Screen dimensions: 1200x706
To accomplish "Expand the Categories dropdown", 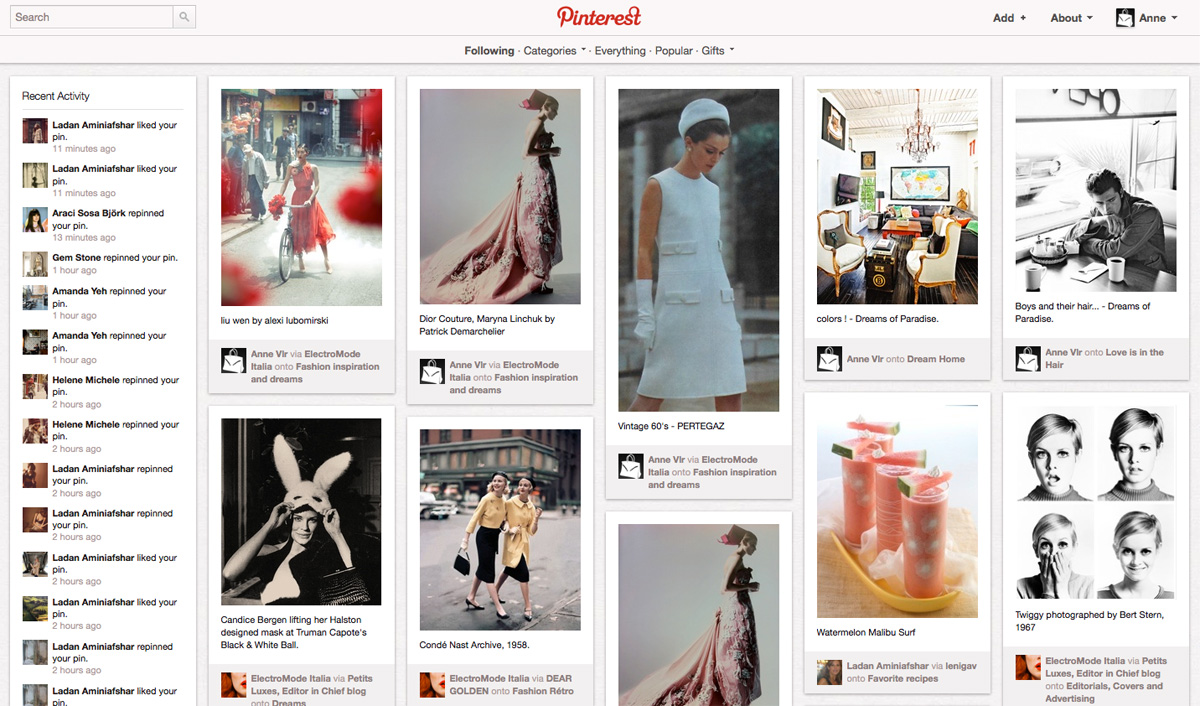I will 554,51.
